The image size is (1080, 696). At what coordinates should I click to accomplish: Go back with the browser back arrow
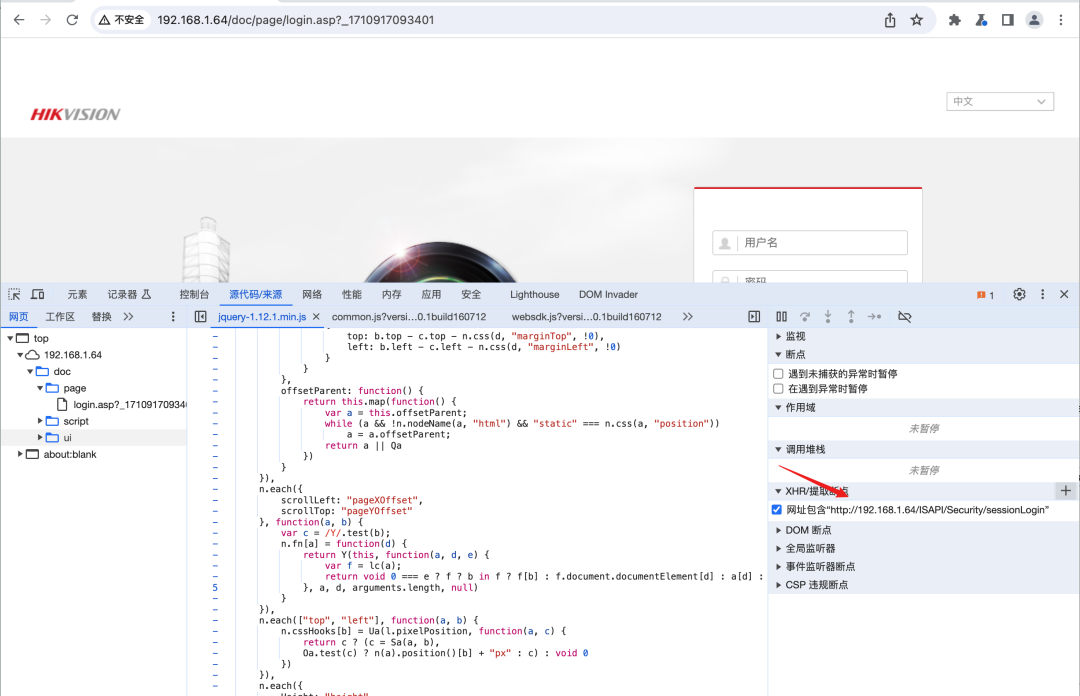19,20
